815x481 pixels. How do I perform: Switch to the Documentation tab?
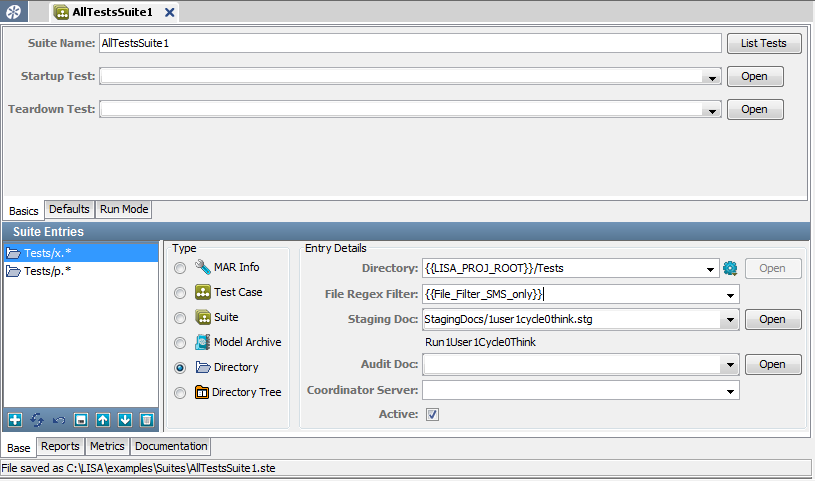point(171,446)
